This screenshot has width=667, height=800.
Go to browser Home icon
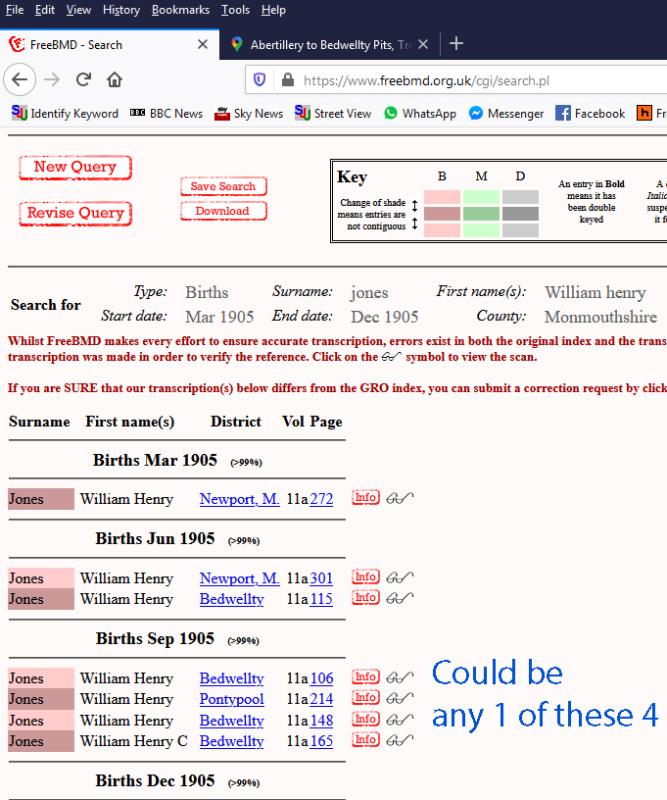point(115,80)
